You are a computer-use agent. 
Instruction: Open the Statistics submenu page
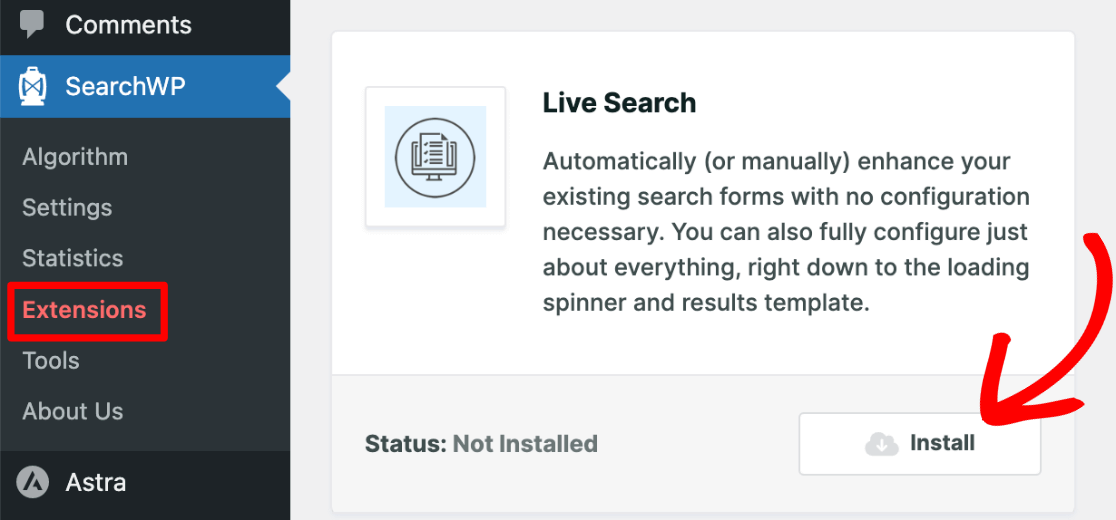point(72,258)
